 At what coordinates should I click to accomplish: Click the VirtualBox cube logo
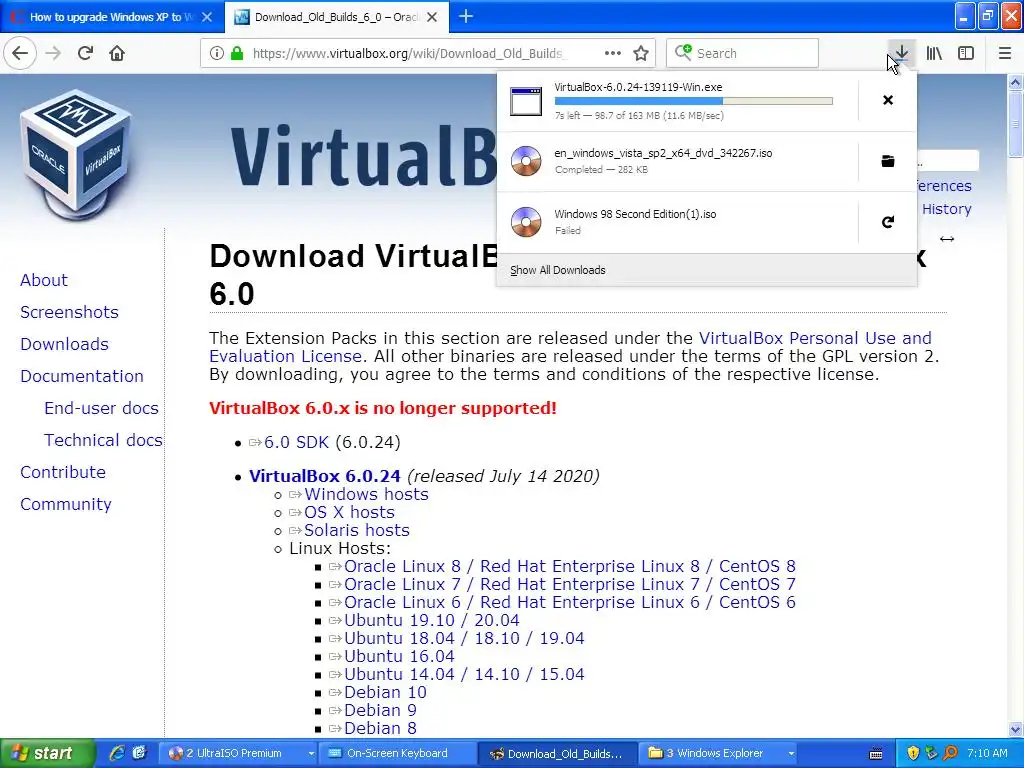76,155
